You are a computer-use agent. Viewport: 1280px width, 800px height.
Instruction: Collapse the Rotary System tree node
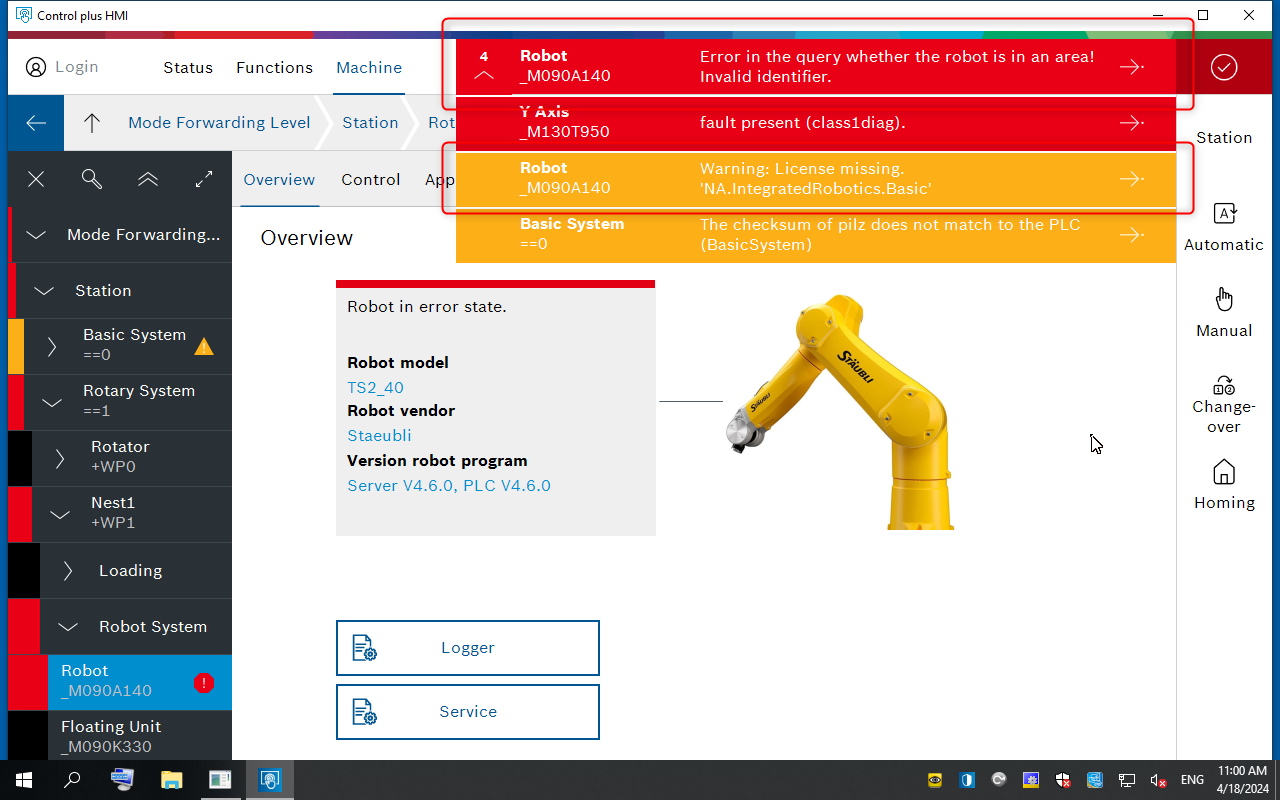tap(52, 403)
